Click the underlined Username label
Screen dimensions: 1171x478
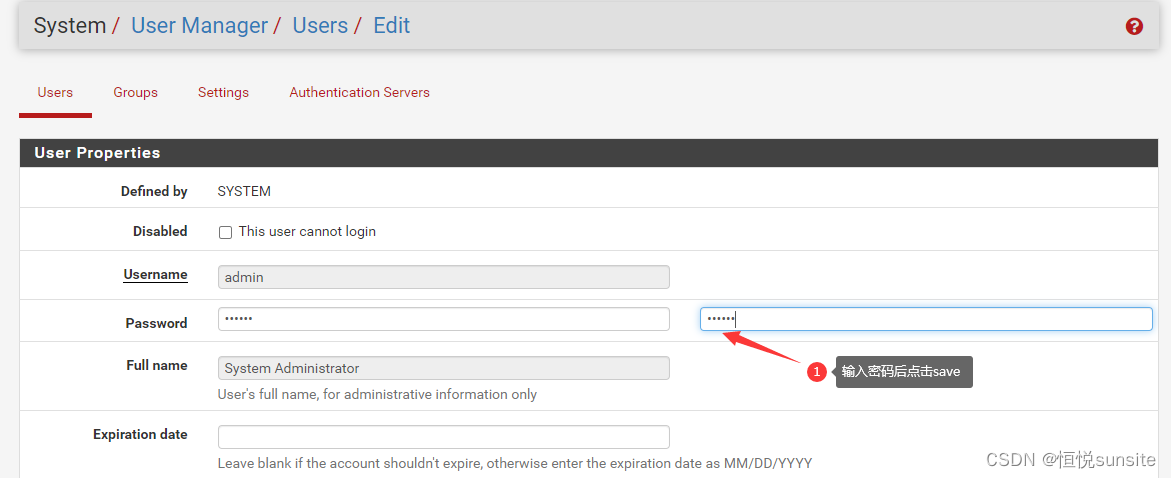155,275
